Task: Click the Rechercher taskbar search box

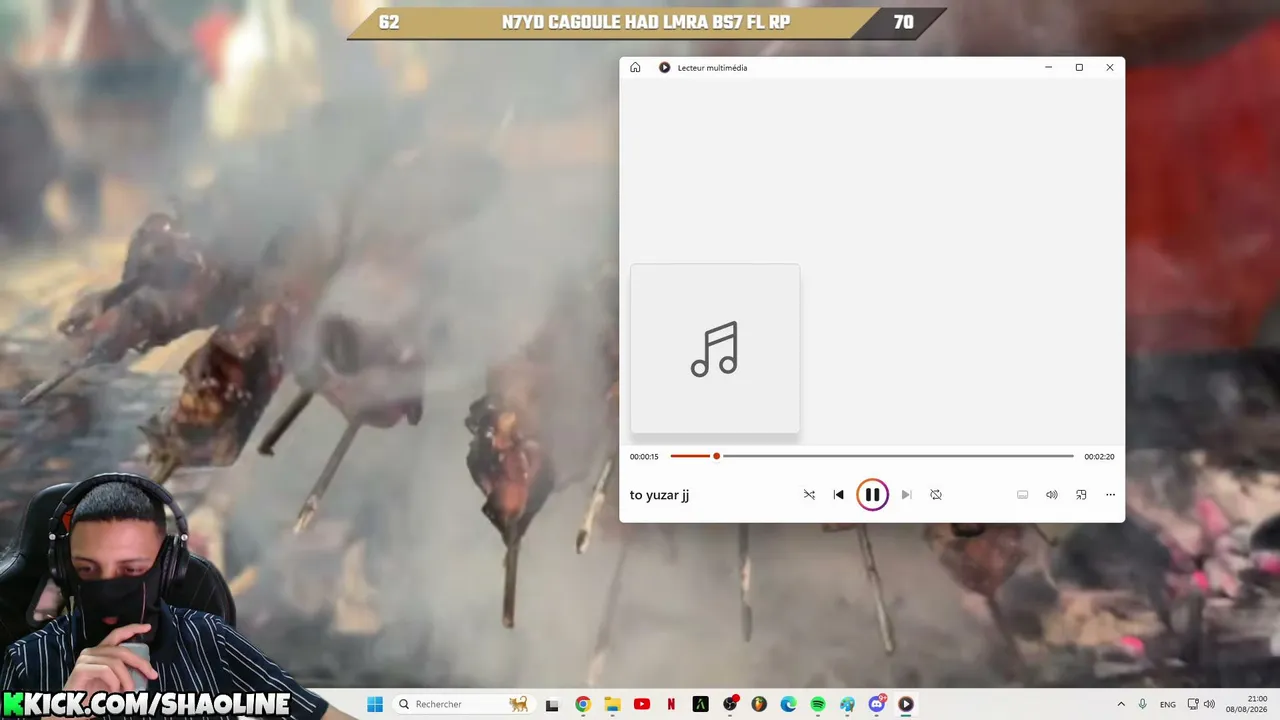Action: click(463, 704)
